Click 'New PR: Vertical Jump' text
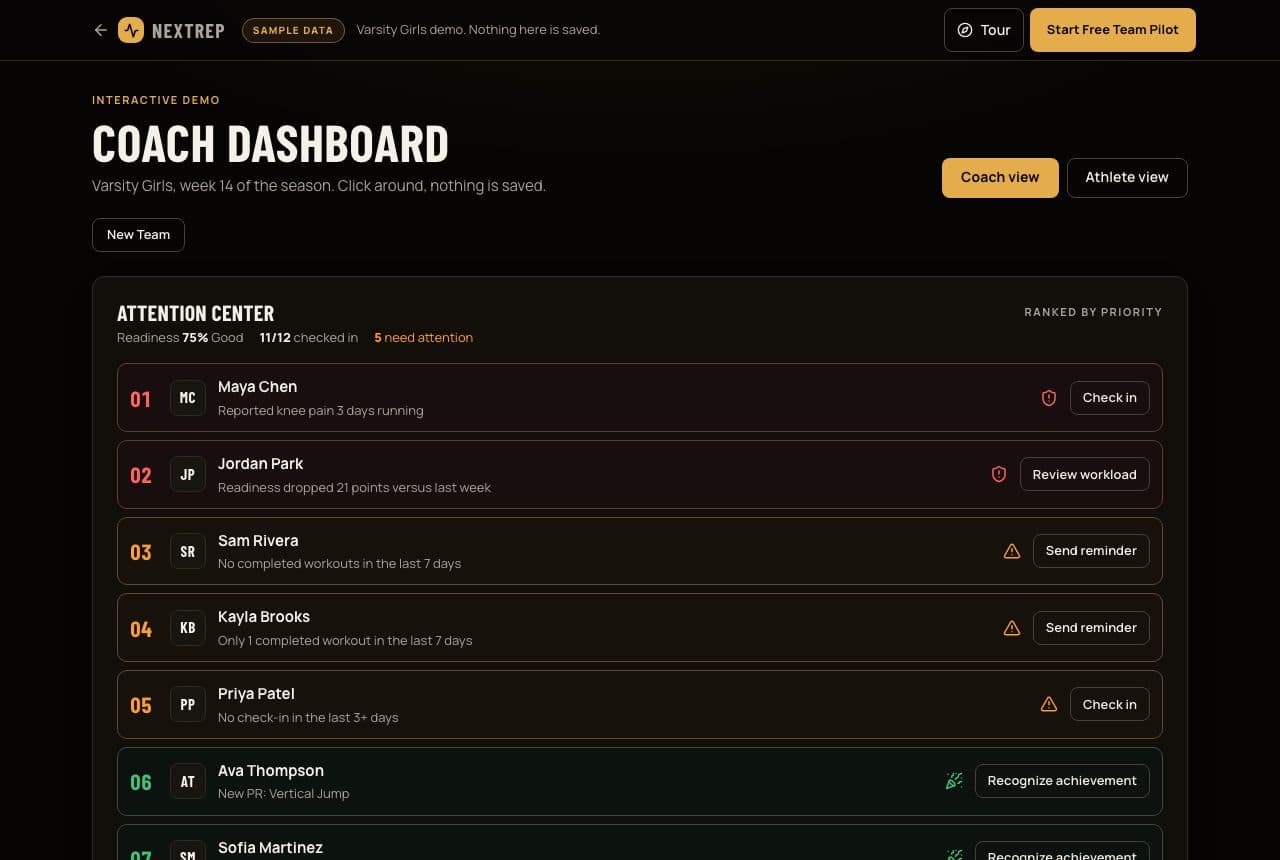This screenshot has width=1280, height=860. click(x=284, y=794)
